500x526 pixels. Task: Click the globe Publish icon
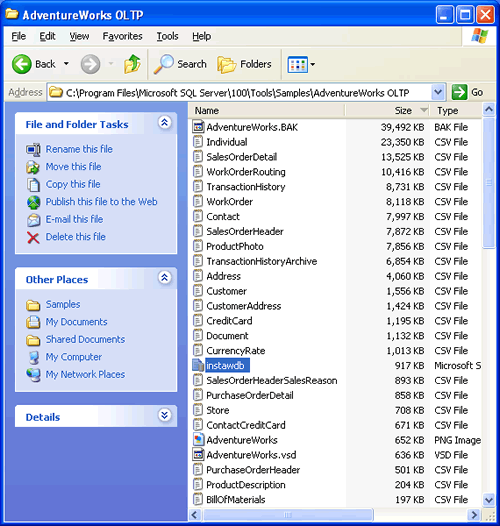(x=33, y=202)
